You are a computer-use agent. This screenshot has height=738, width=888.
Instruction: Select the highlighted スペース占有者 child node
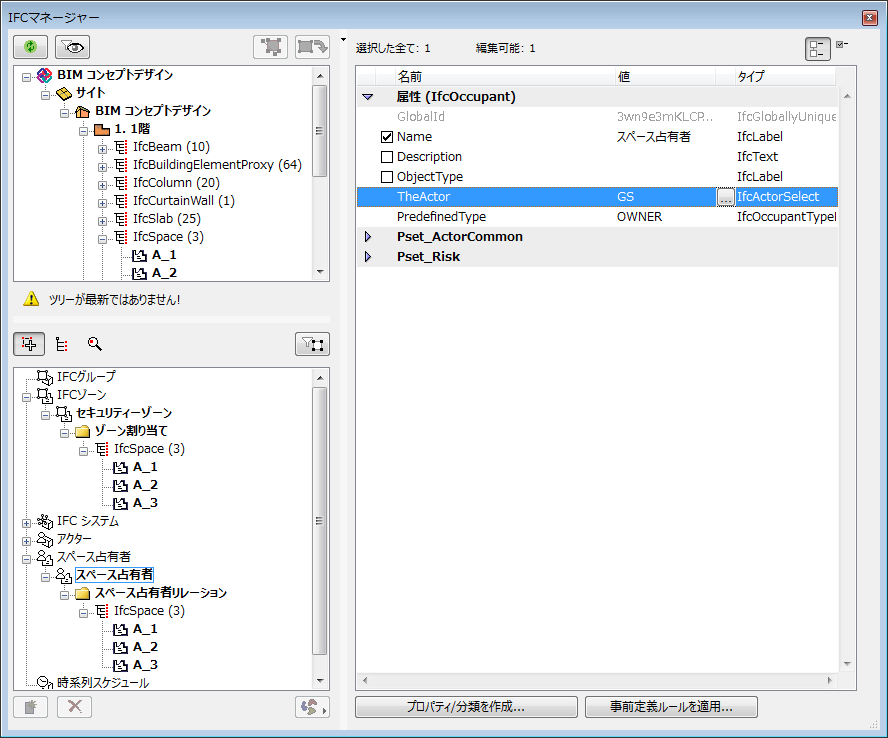[114, 575]
